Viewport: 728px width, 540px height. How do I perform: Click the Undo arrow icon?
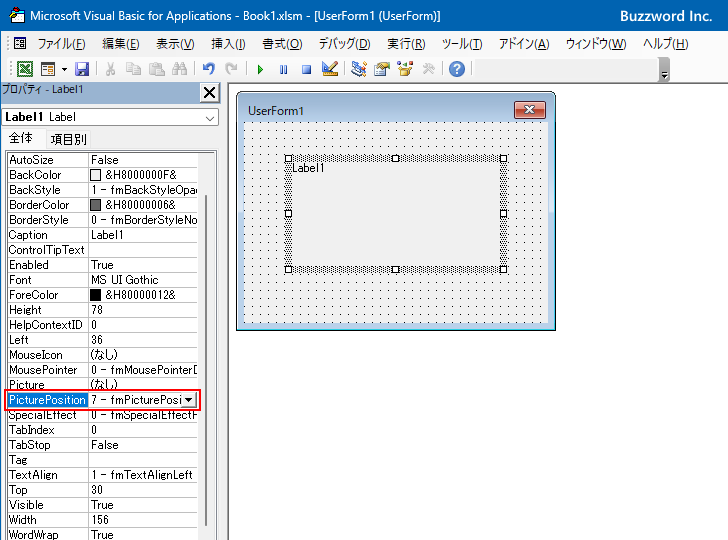(x=208, y=69)
